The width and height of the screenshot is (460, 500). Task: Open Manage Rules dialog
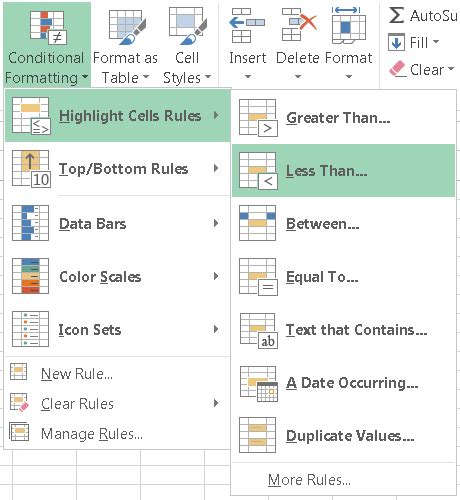[92, 434]
